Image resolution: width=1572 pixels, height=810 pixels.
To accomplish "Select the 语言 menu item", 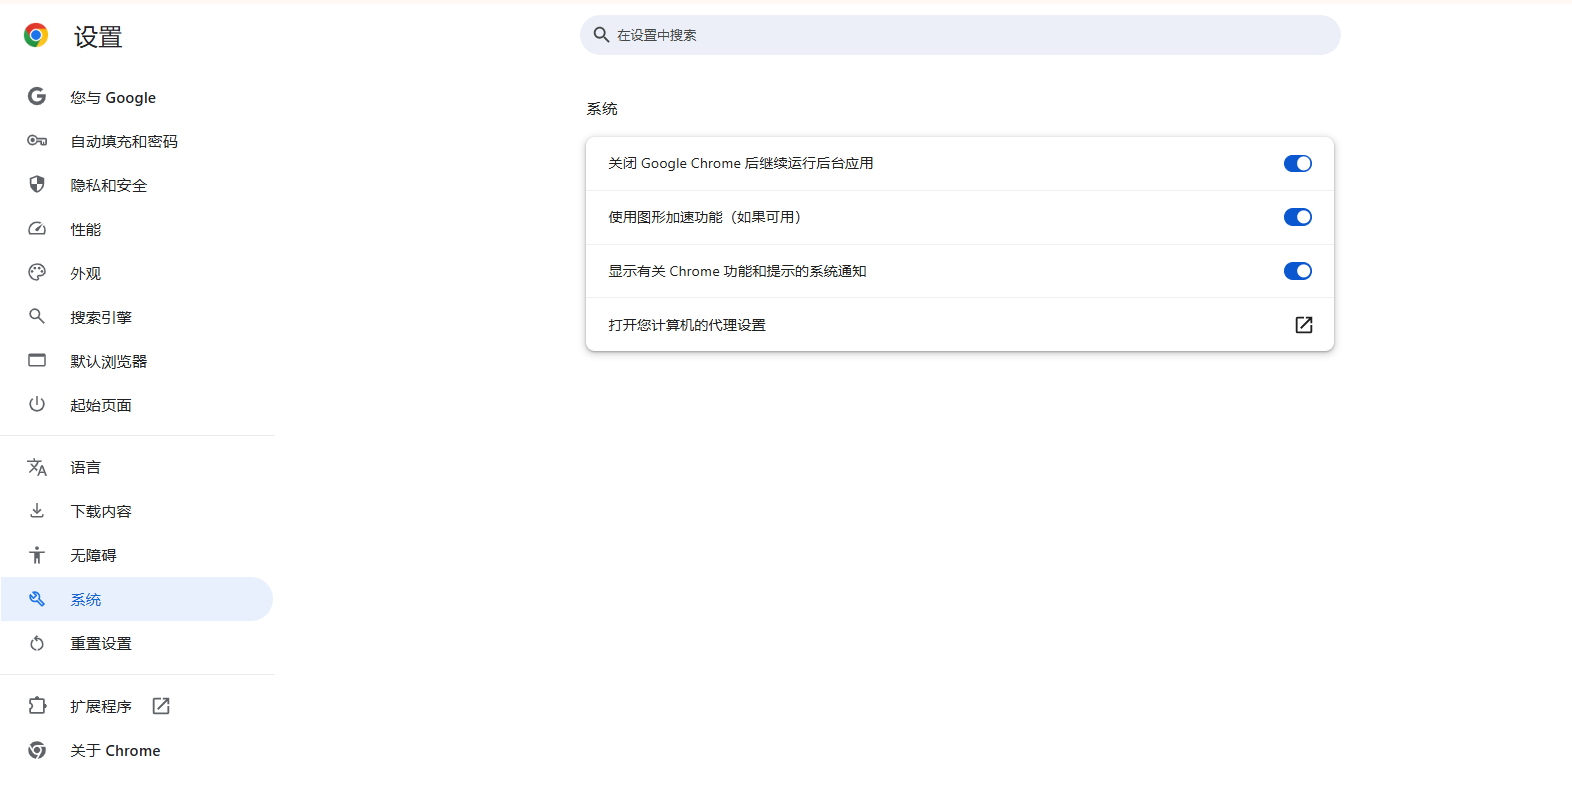I will tap(137, 467).
